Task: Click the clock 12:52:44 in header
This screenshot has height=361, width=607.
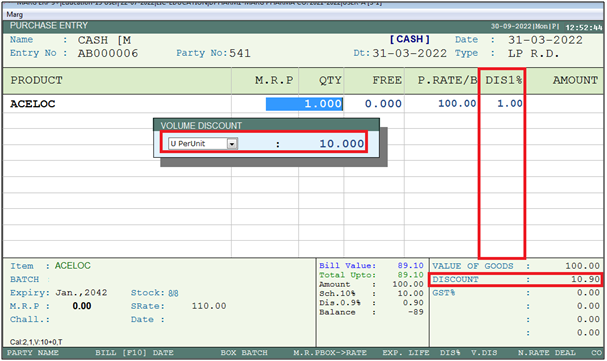Action: [x=584, y=27]
